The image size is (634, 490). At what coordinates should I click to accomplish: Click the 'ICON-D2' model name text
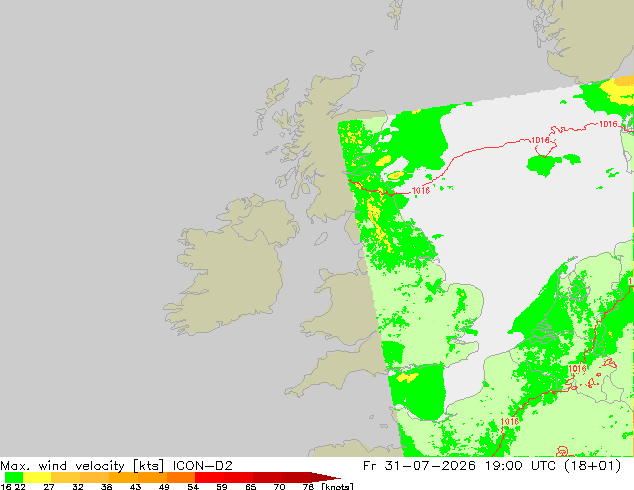point(203,466)
